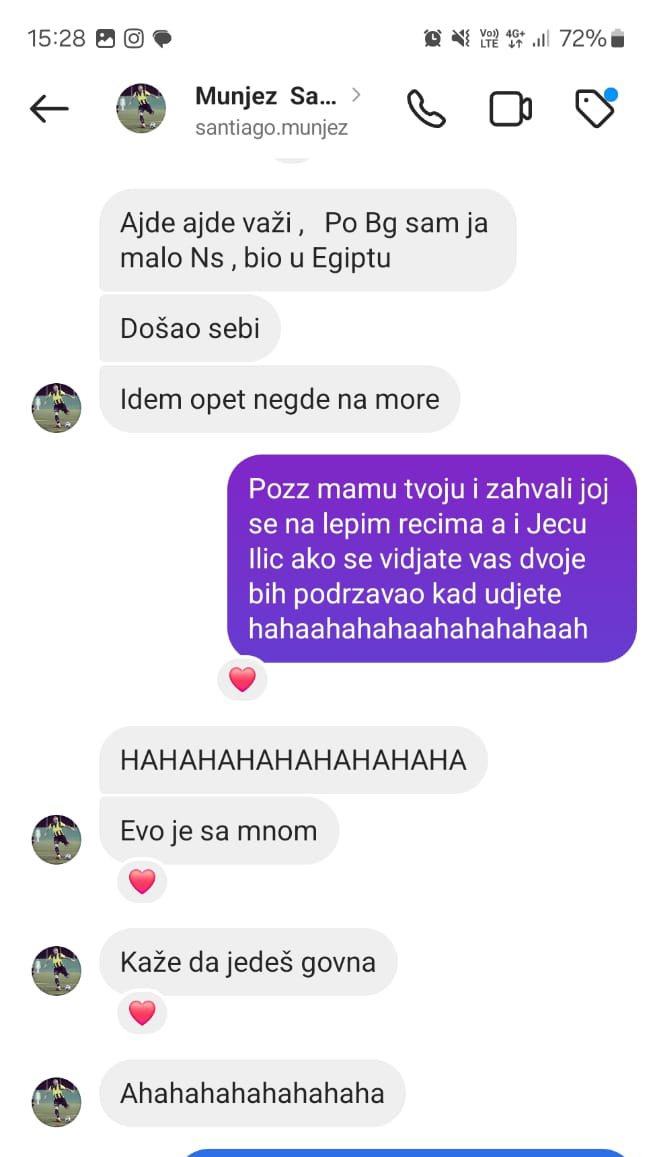Viewport: 650px width, 1157px height.
Task: Select the purple 'Pozz mamu tvoju' message bubble
Action: (432, 558)
